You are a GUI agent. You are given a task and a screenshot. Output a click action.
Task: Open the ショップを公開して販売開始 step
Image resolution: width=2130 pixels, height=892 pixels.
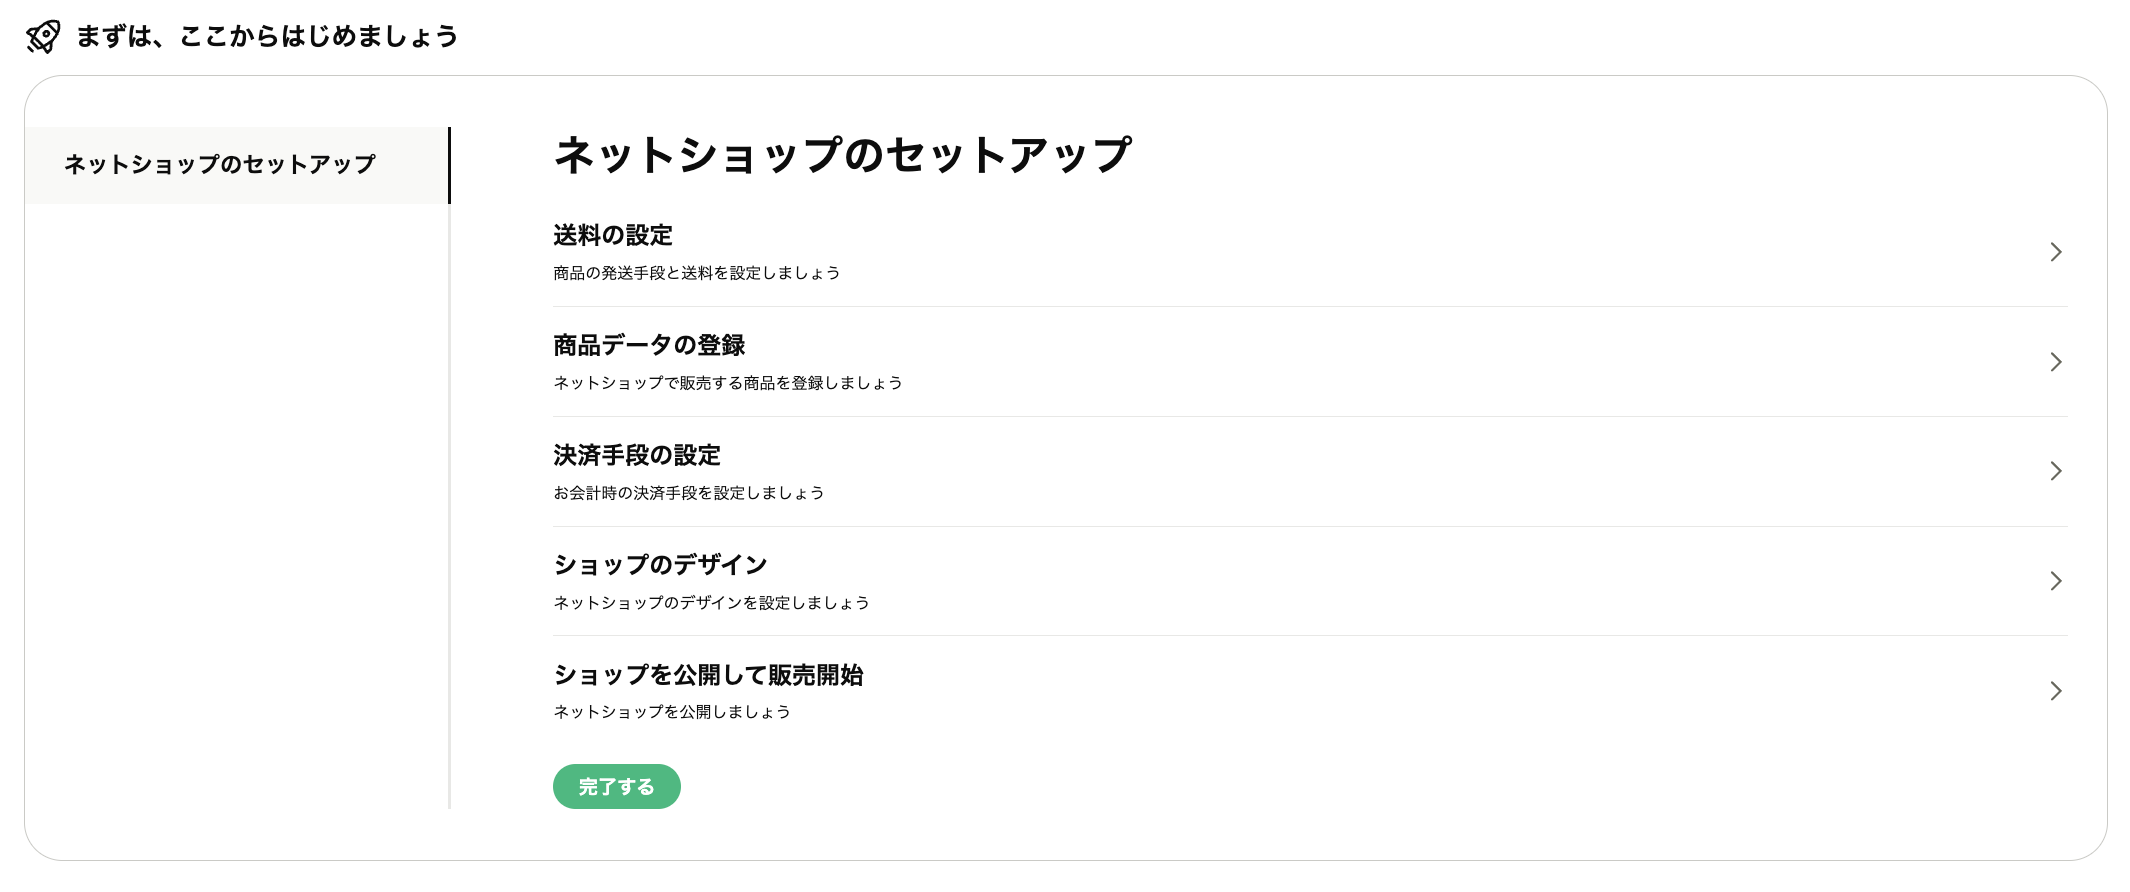[x=708, y=676]
